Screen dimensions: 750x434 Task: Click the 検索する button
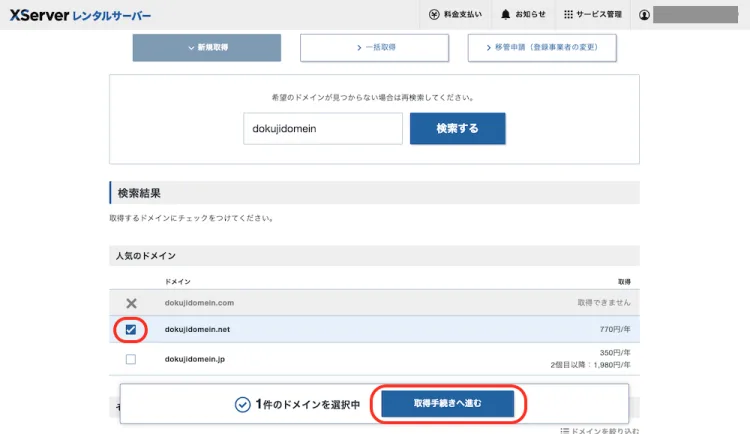pos(457,128)
